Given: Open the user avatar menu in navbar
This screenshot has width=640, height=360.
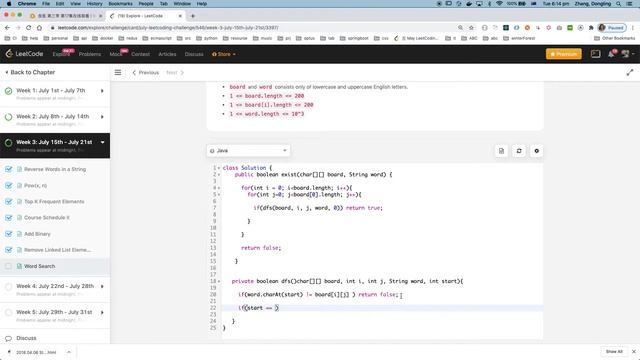Looking at the screenshot, I should click(x=627, y=54).
